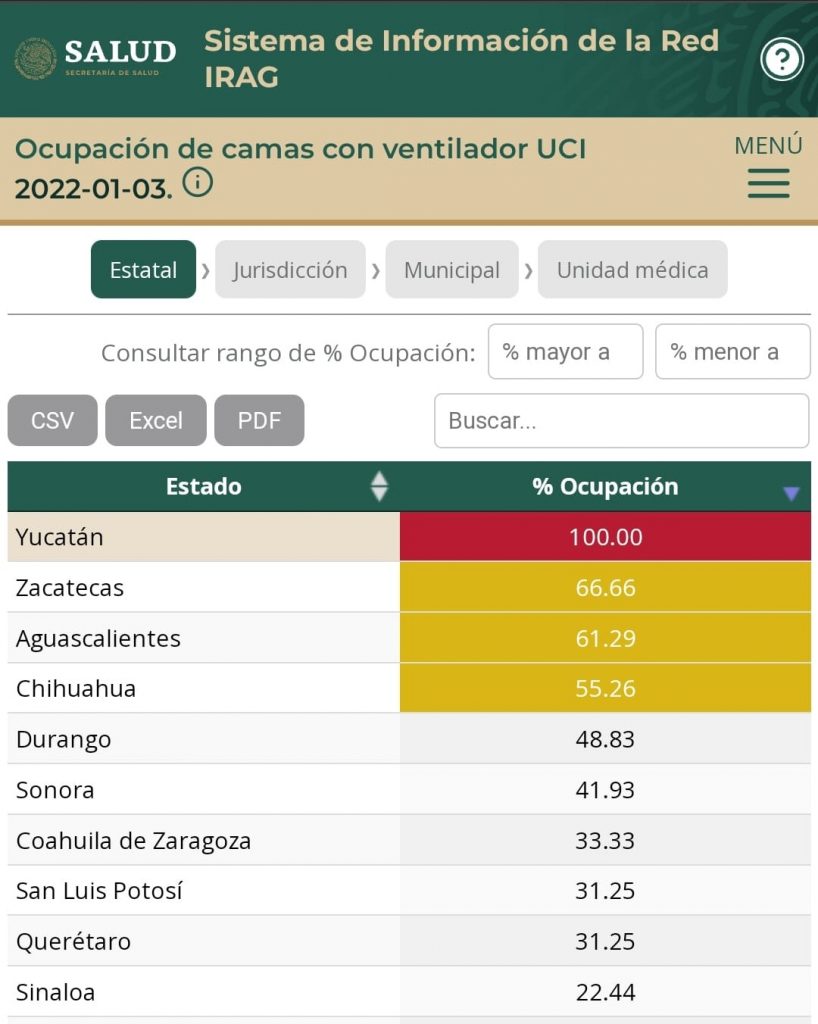The width and height of the screenshot is (818, 1024).
Task: Open the Unidad médica level
Action: coord(632,269)
